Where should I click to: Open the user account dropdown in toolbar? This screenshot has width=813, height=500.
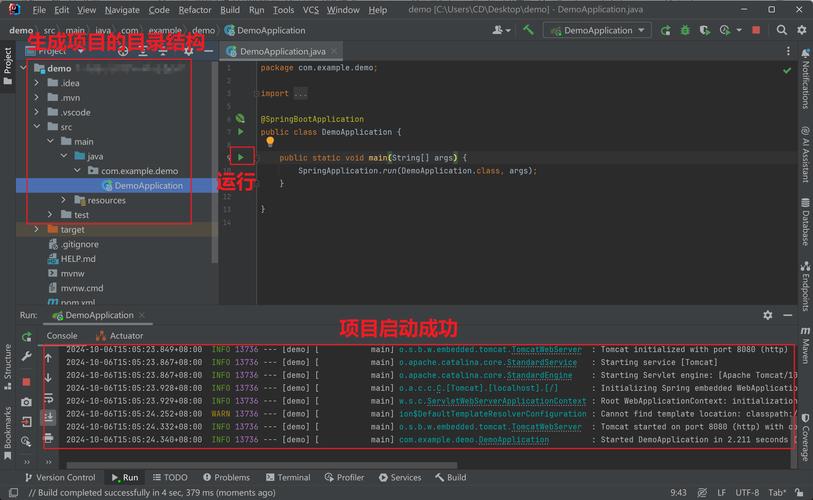501,30
